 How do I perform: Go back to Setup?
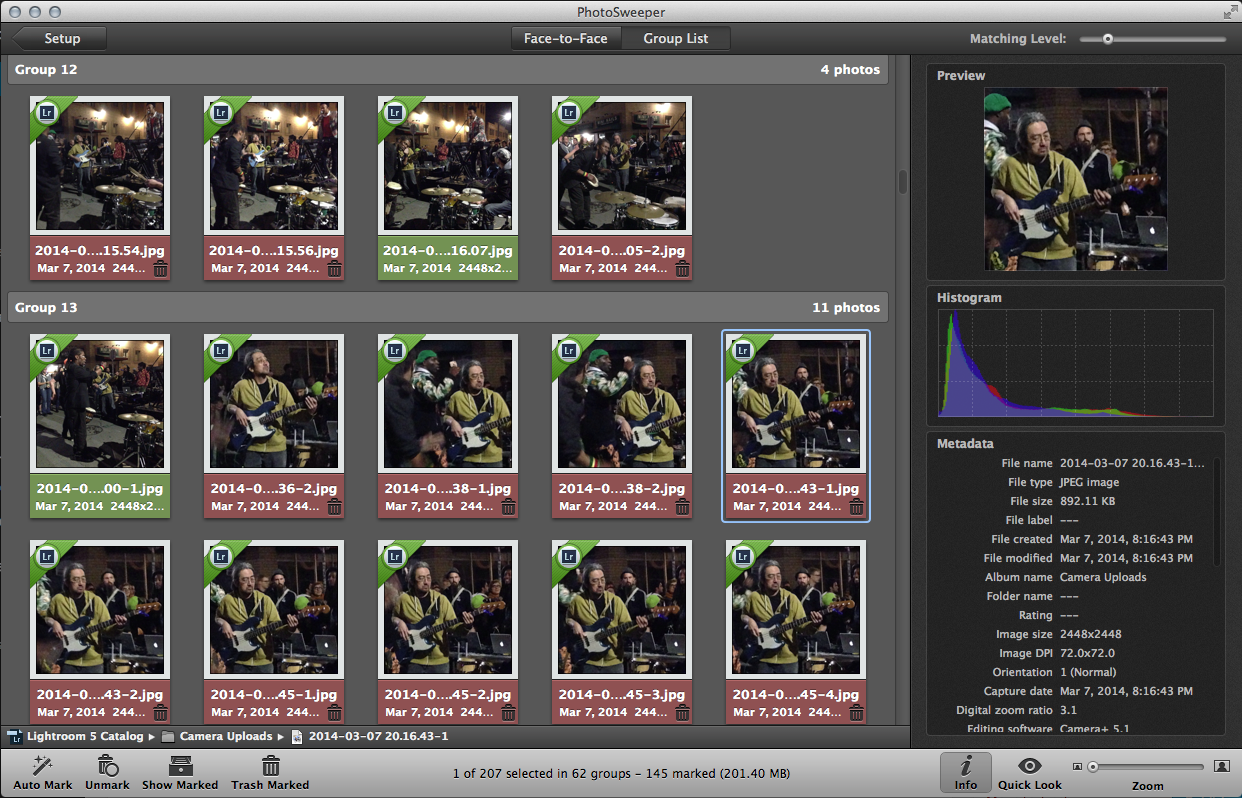(x=60, y=39)
